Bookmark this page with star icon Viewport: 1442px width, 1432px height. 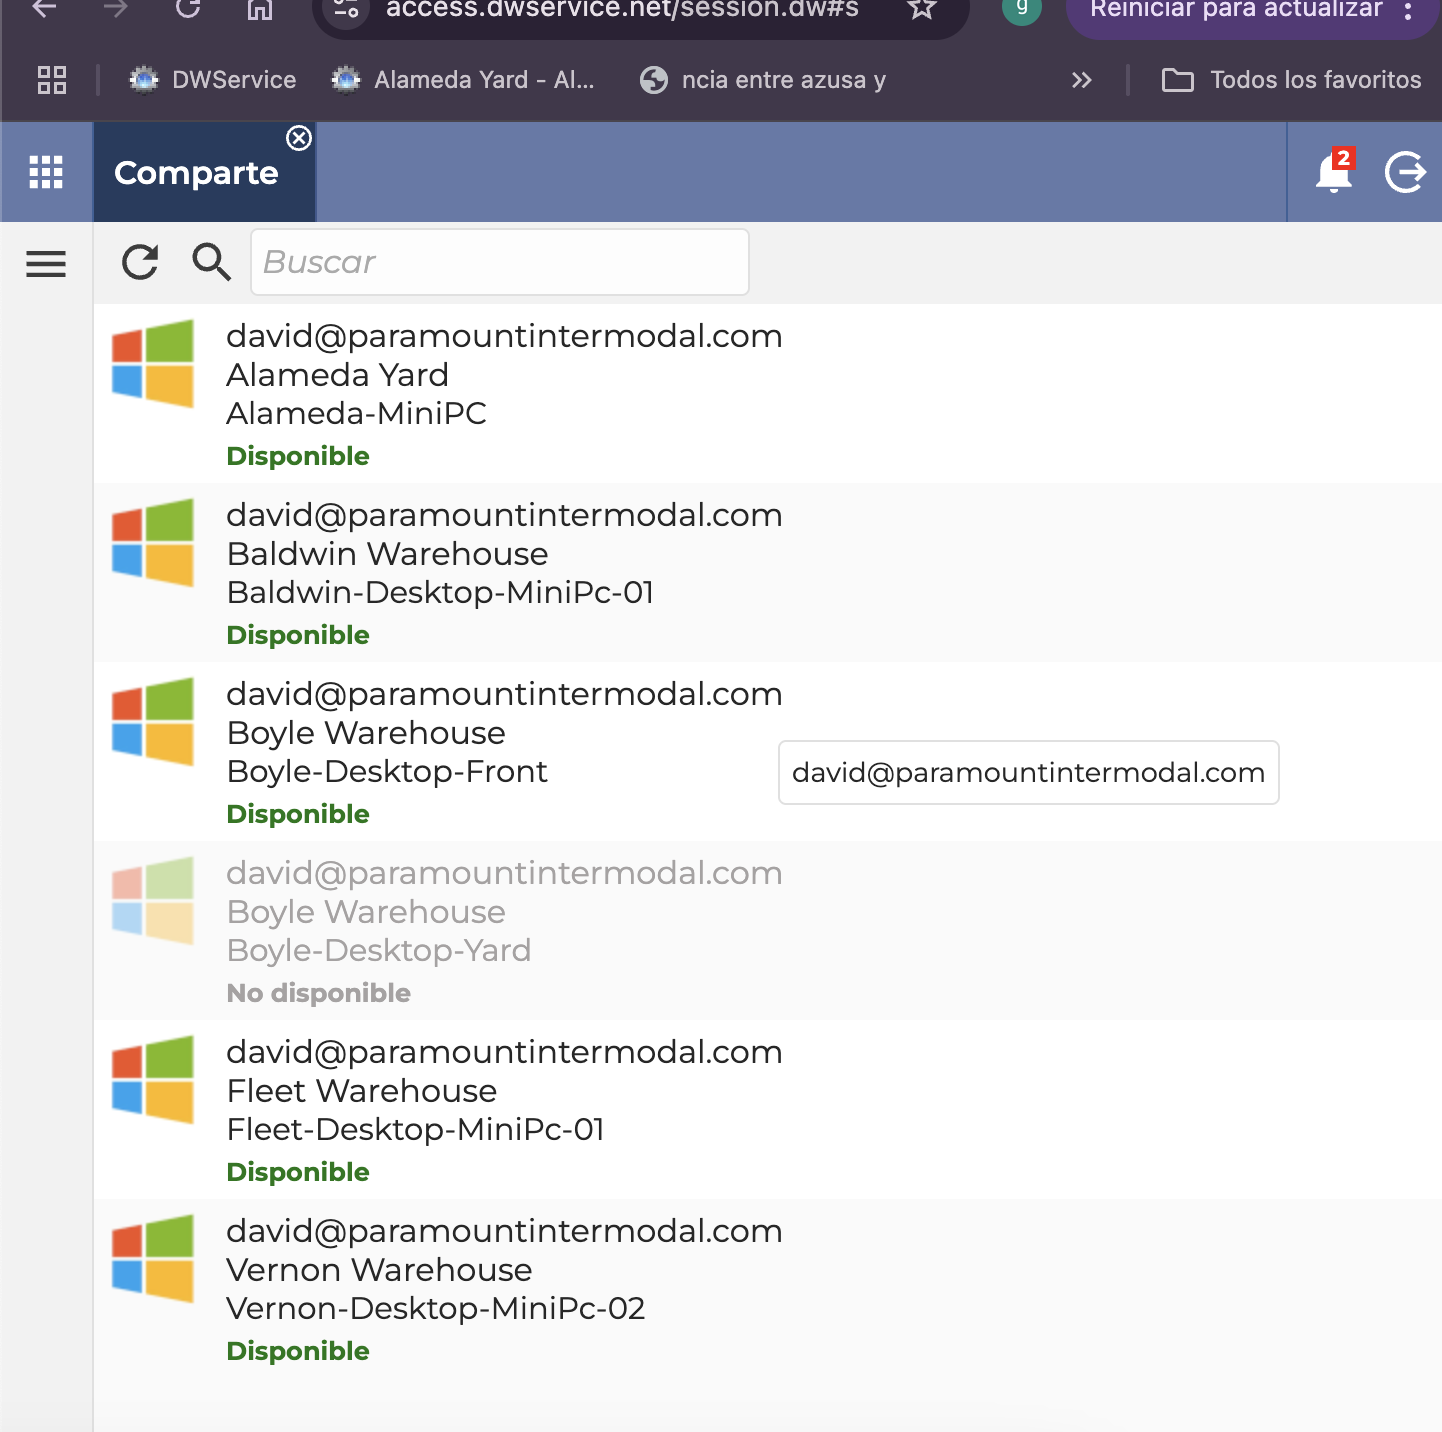coord(922,10)
